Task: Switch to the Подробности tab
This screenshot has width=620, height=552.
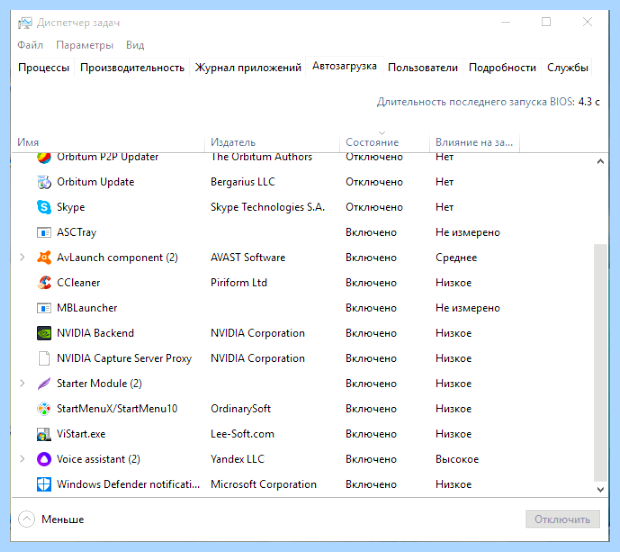Action: tap(502, 68)
